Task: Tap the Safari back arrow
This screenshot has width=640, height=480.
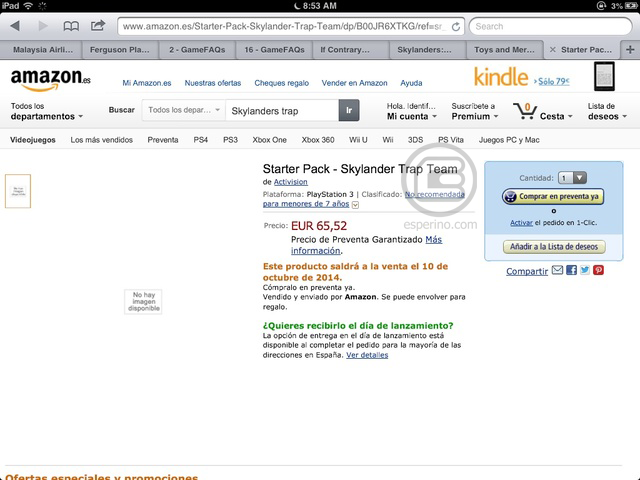Action: (x=17, y=26)
